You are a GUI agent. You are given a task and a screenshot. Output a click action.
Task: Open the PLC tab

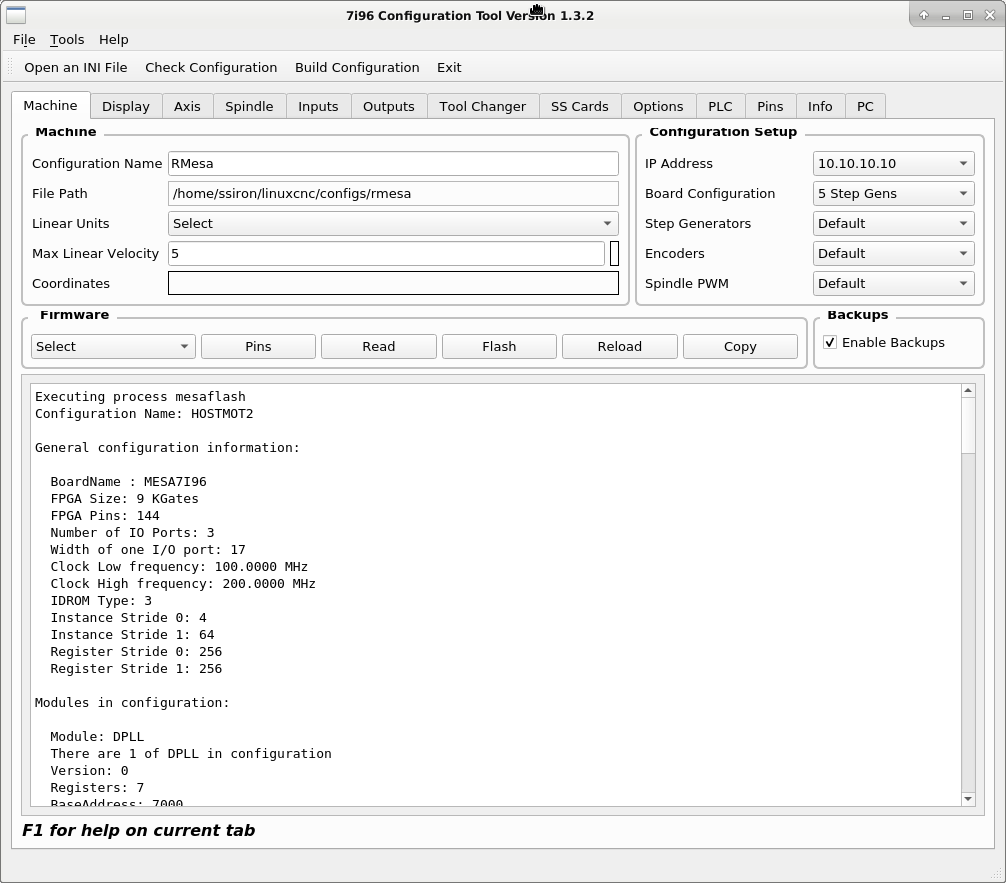pyautogui.click(x=720, y=107)
